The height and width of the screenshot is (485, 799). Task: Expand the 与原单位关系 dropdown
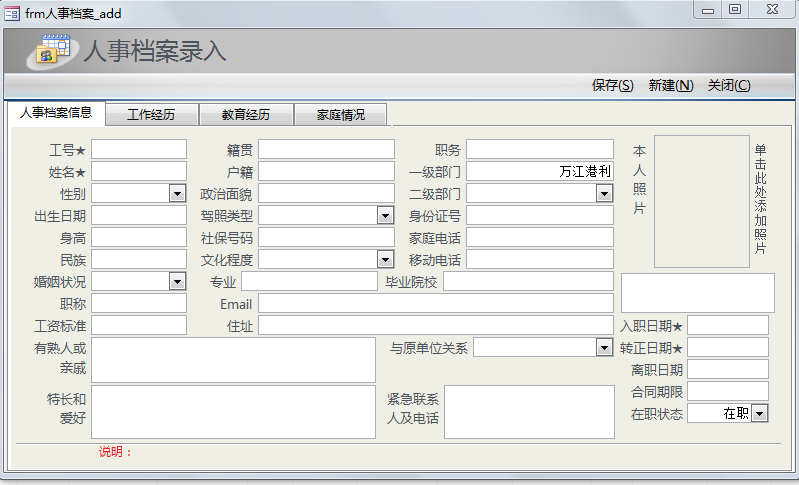604,348
